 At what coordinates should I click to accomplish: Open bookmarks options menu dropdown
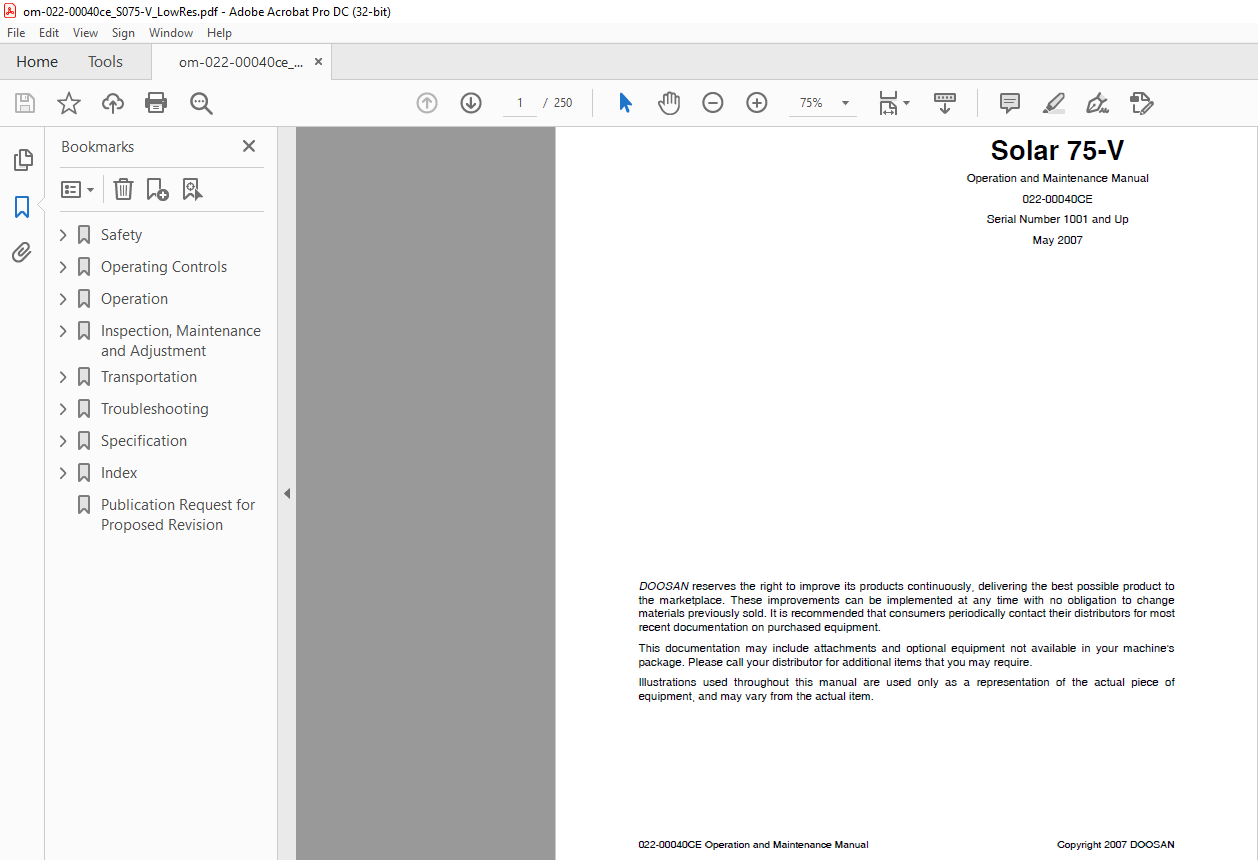pos(78,189)
